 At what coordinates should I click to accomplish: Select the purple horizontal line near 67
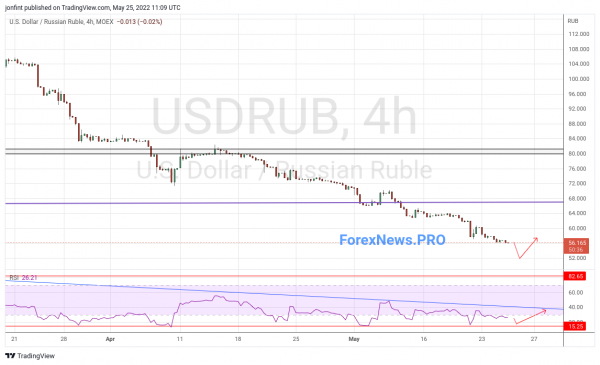tap(284, 202)
